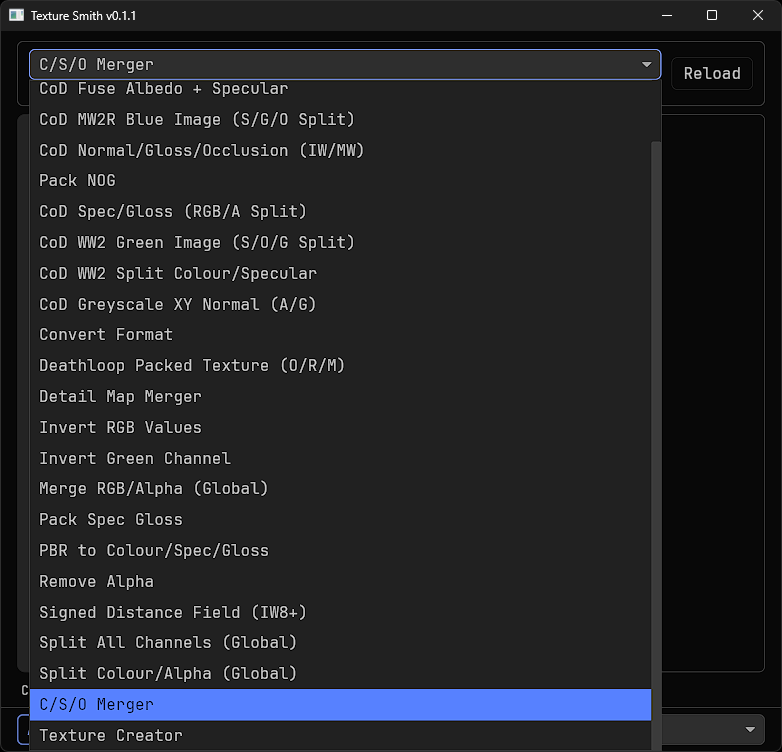Select the Remove Alpha option
Image resolution: width=782 pixels, height=752 pixels.
tap(341, 581)
